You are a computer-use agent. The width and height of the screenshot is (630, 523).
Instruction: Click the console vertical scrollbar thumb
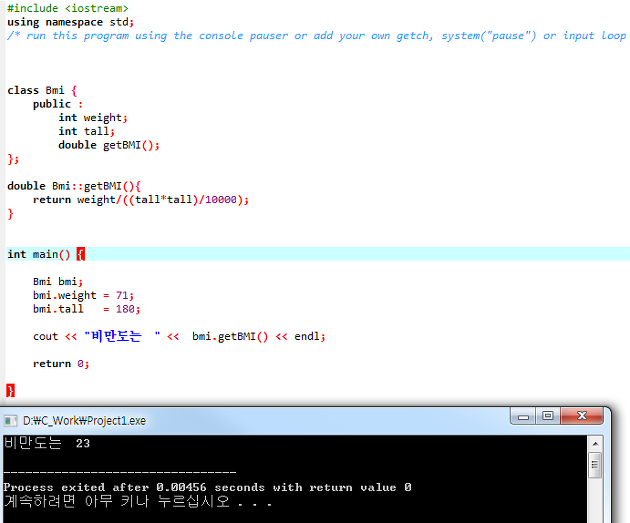(x=595, y=465)
